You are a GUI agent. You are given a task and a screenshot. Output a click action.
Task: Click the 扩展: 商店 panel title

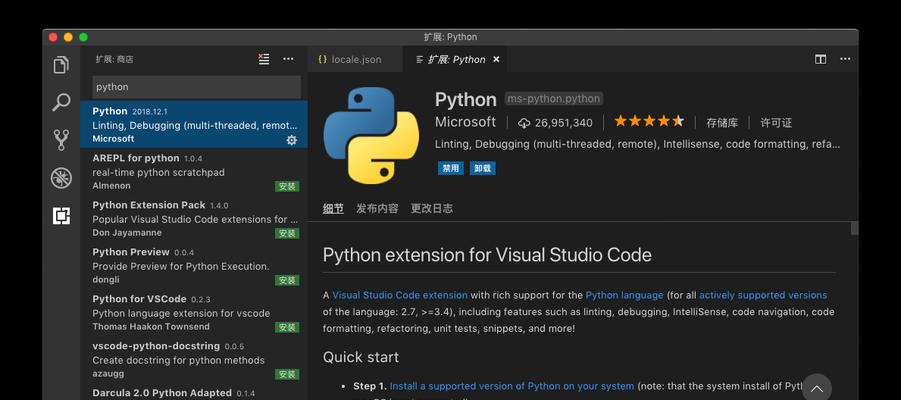click(115, 59)
